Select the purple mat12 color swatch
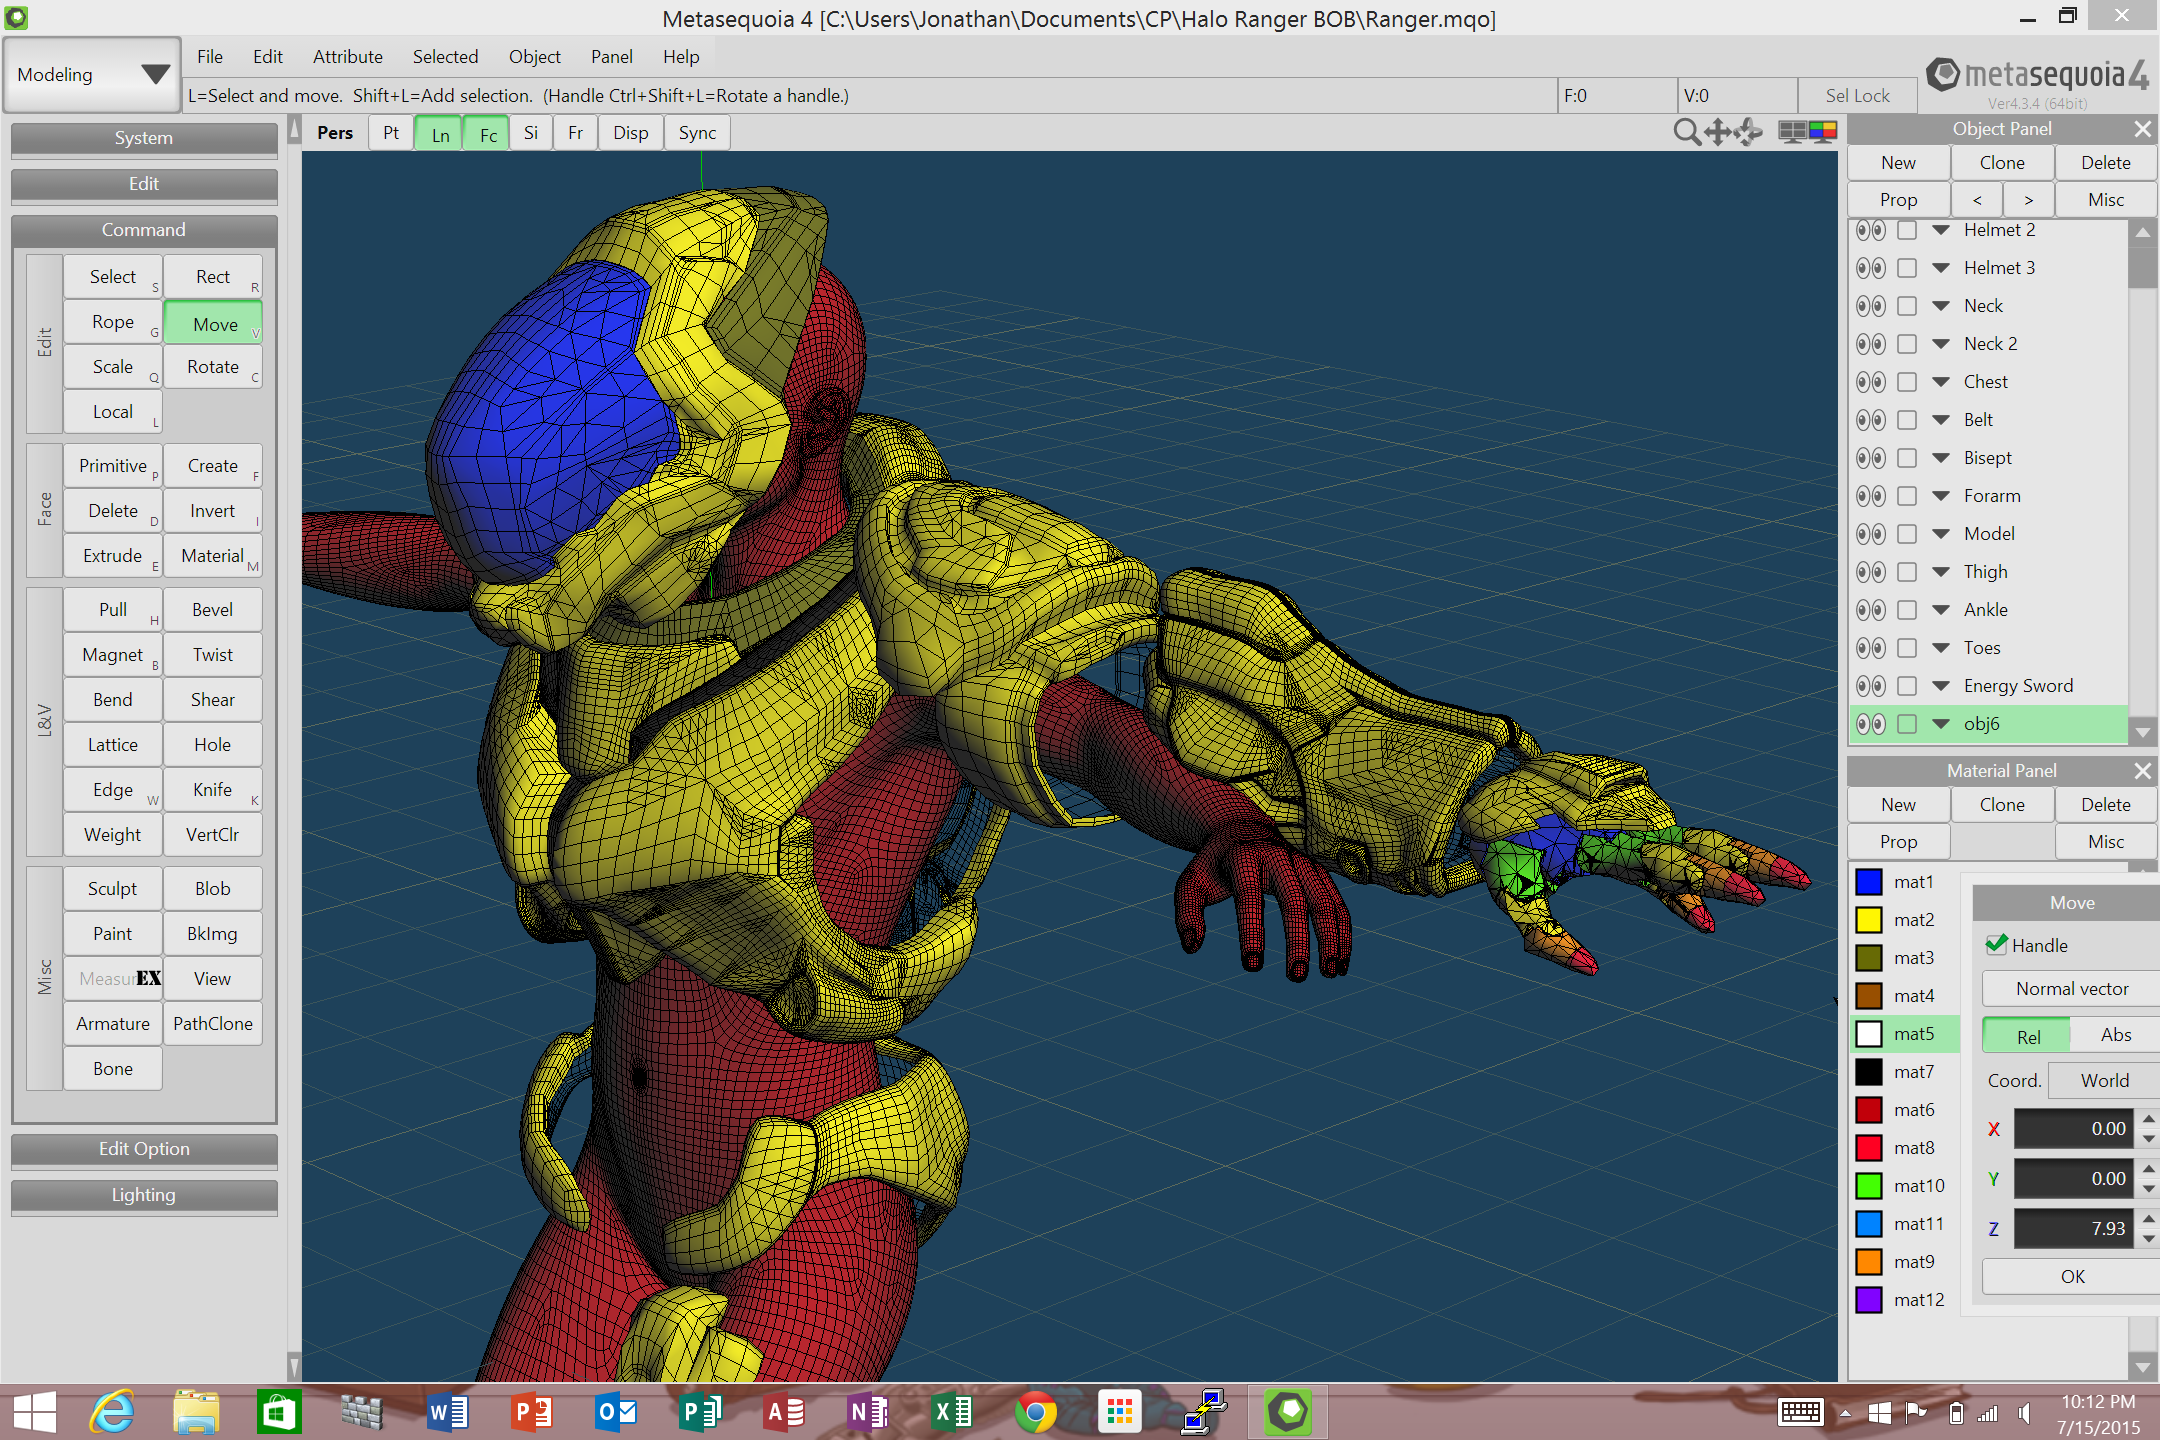The image size is (2160, 1440). tap(1868, 1300)
